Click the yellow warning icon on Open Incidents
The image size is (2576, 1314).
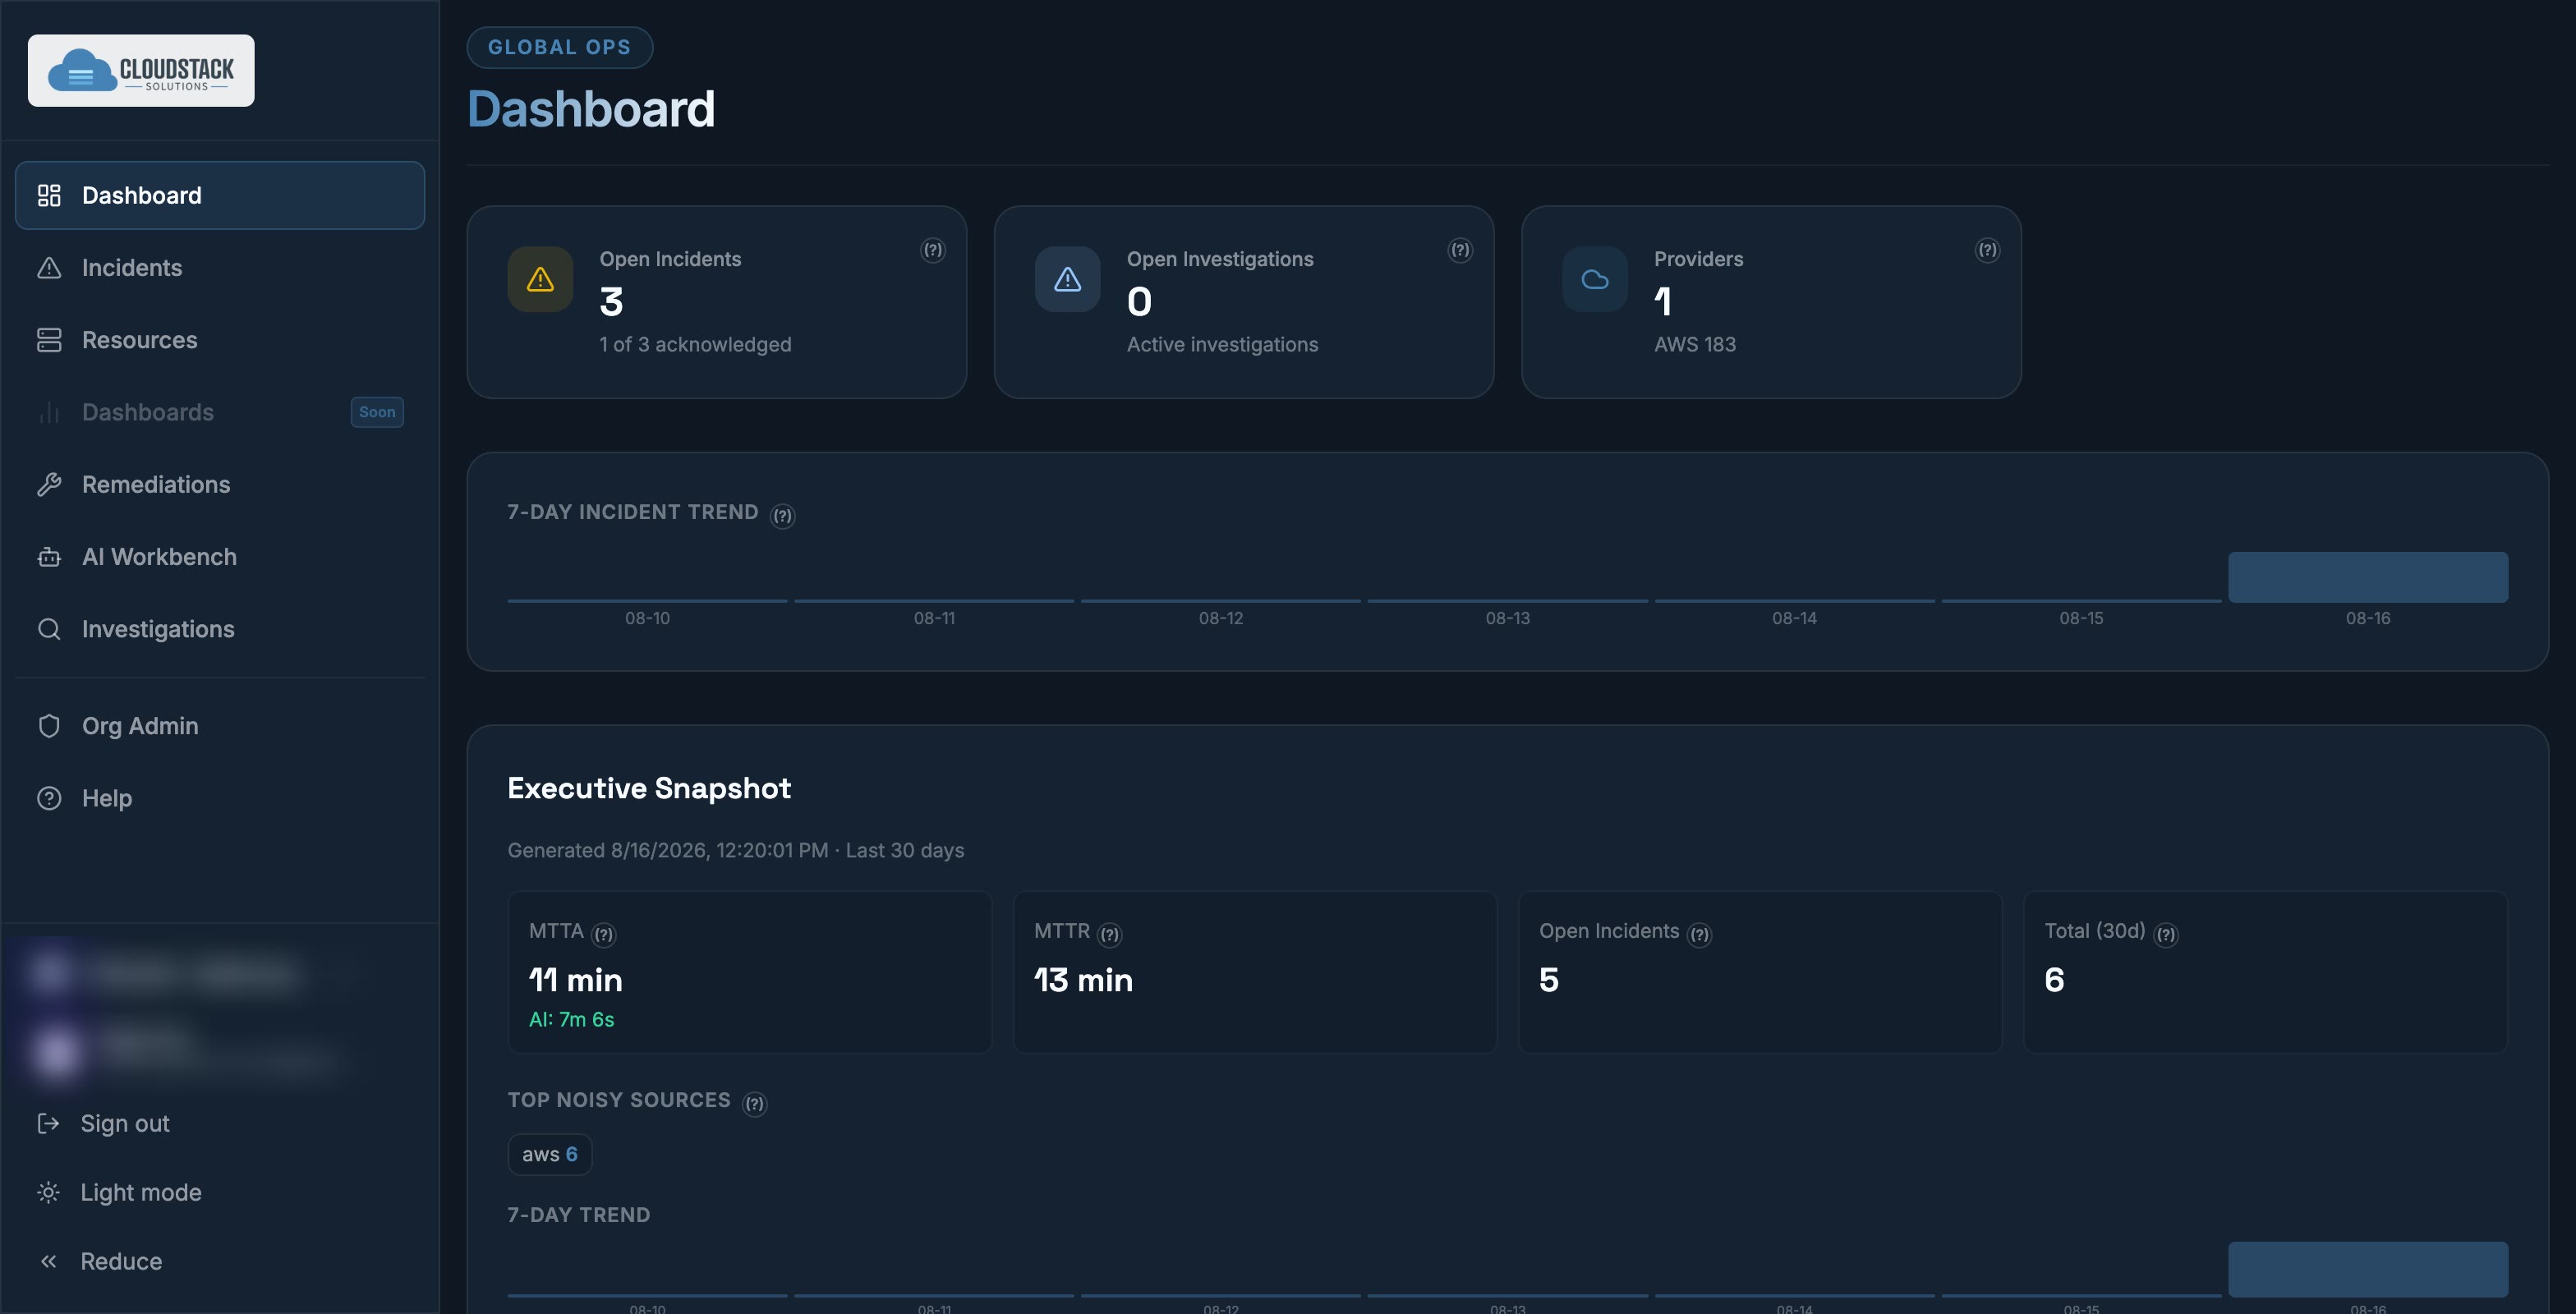click(540, 279)
